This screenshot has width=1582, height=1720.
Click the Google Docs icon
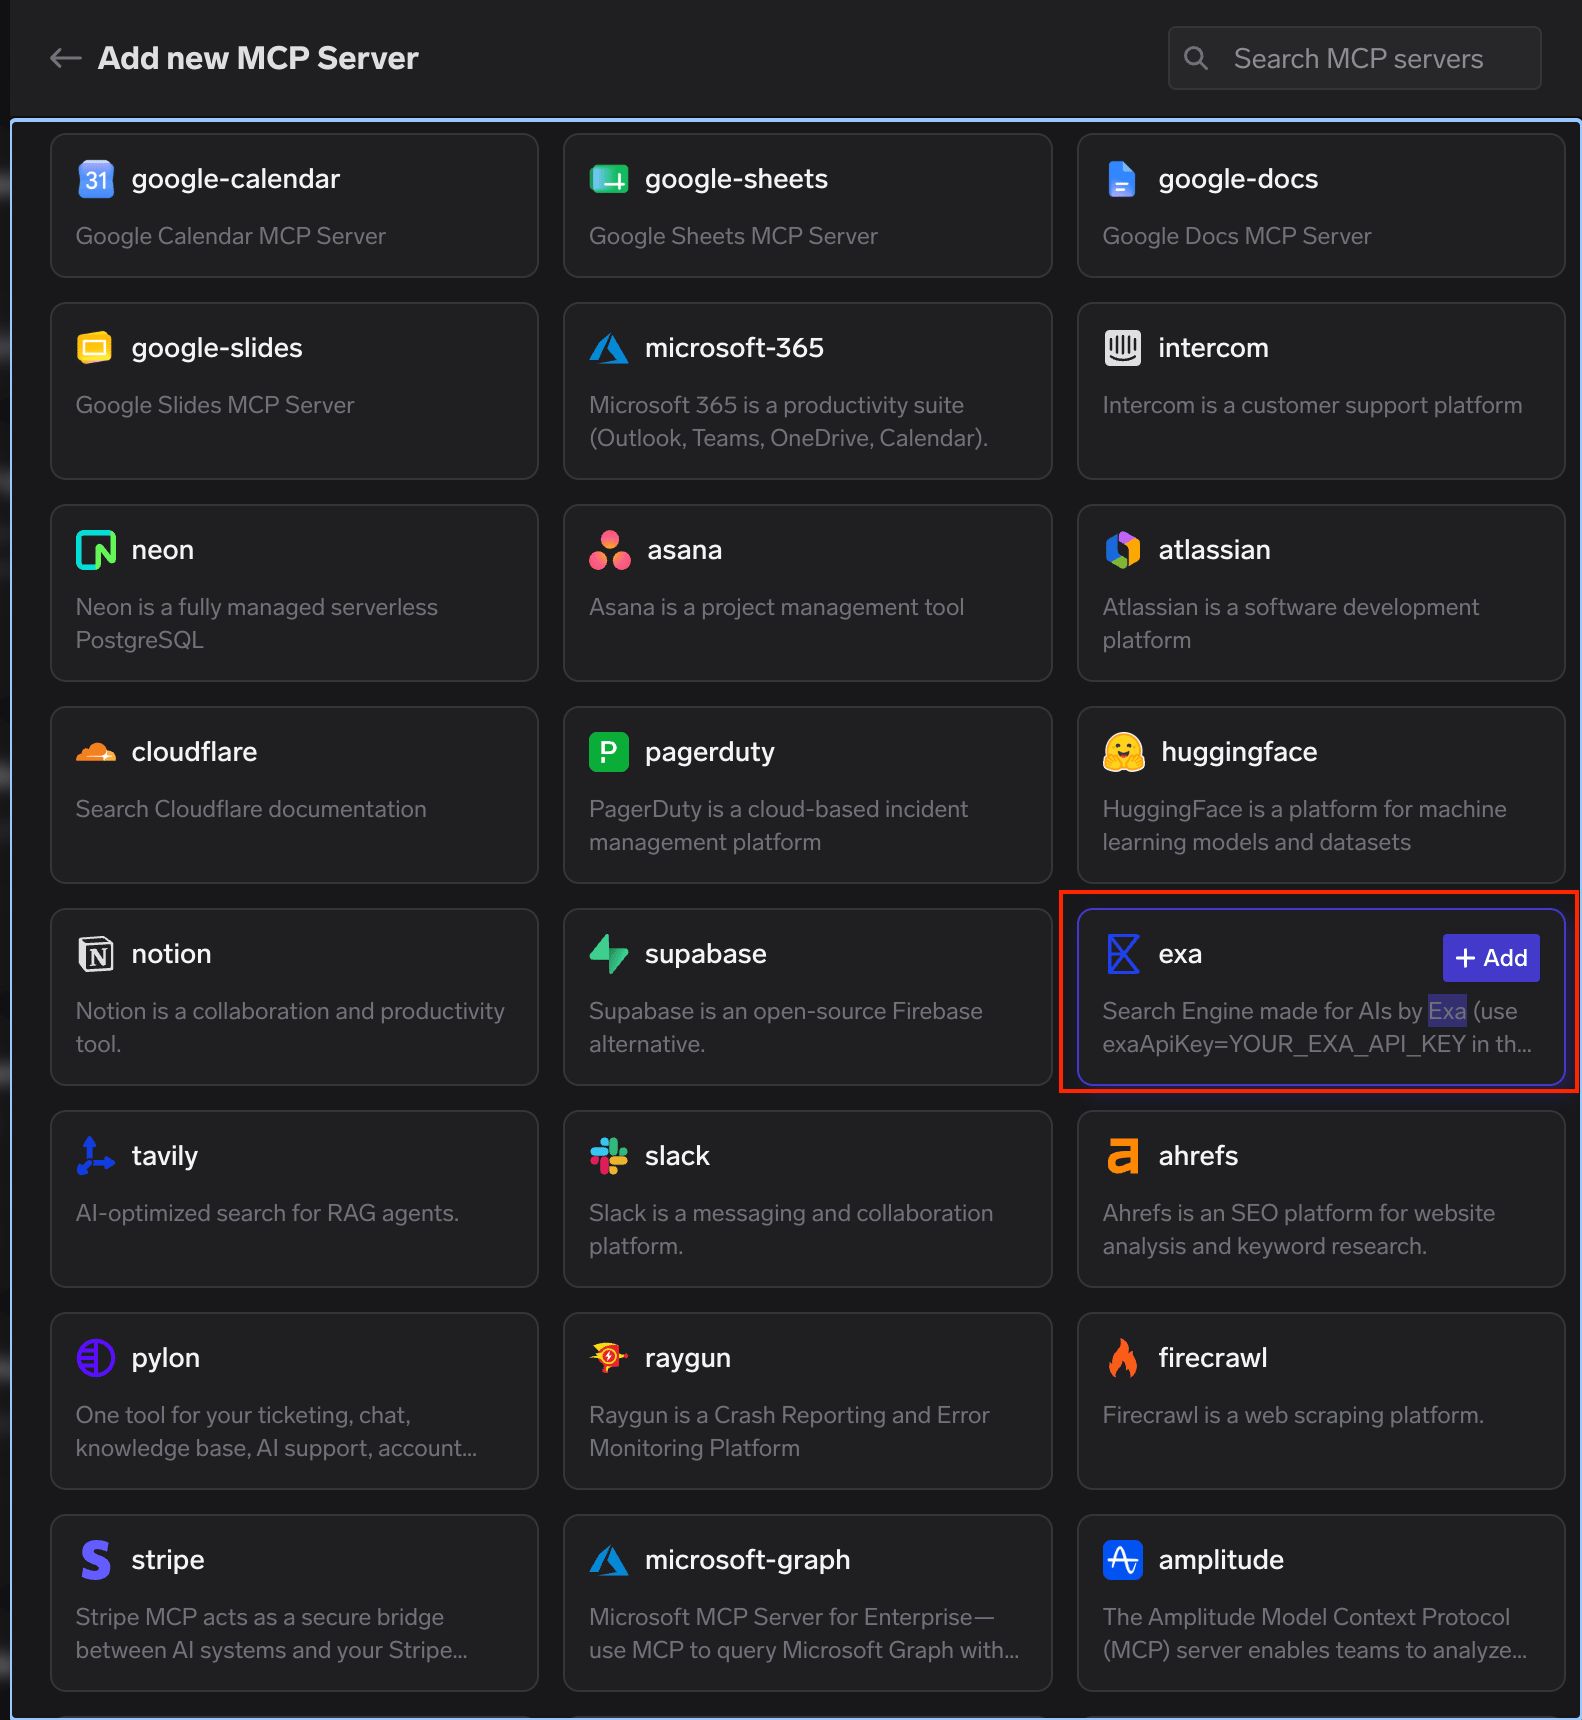1122,179
